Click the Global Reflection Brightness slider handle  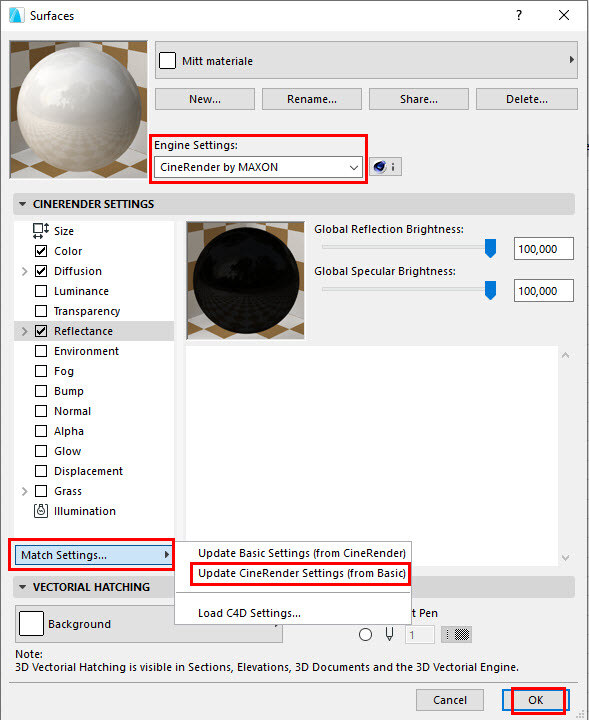pos(490,248)
